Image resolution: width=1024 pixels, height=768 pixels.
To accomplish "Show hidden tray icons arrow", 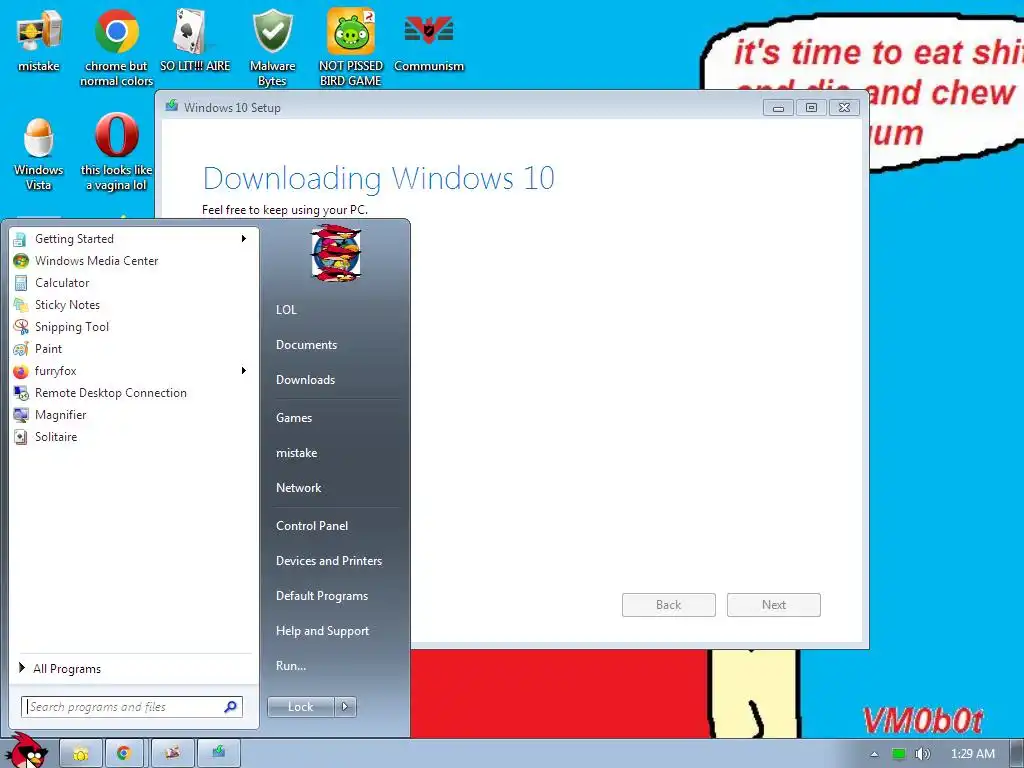I will 874,754.
